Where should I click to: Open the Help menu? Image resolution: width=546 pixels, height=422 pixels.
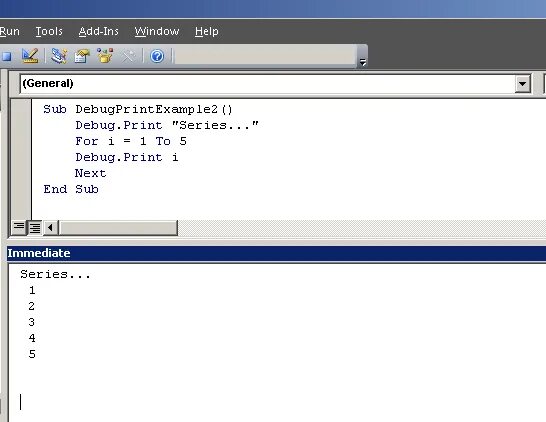[x=206, y=31]
